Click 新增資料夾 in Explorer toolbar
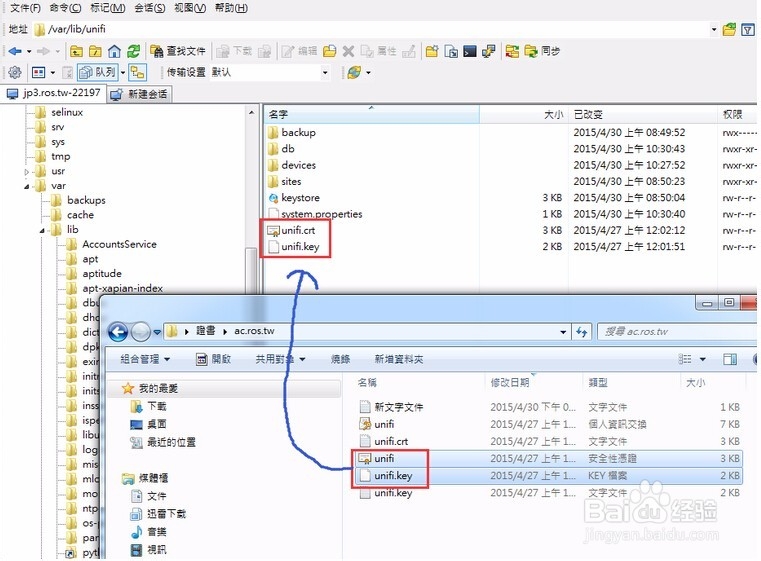The width and height of the screenshot is (761, 561). tap(399, 360)
